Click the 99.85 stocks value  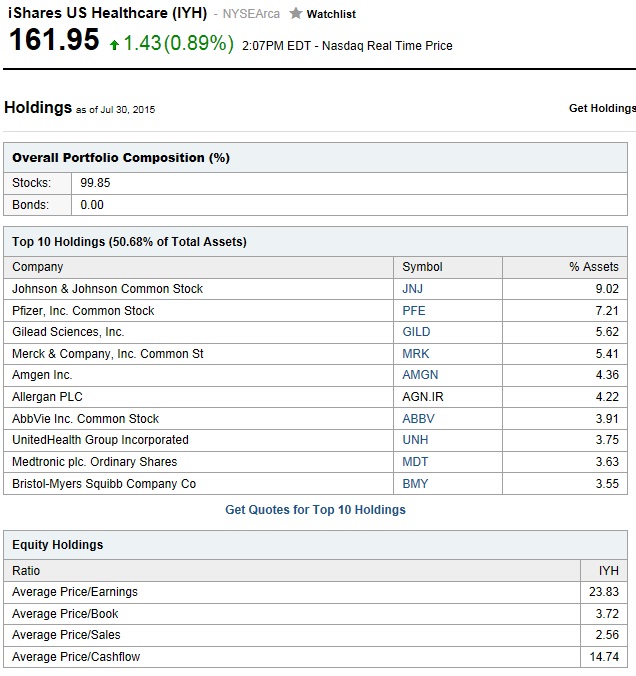point(95,183)
